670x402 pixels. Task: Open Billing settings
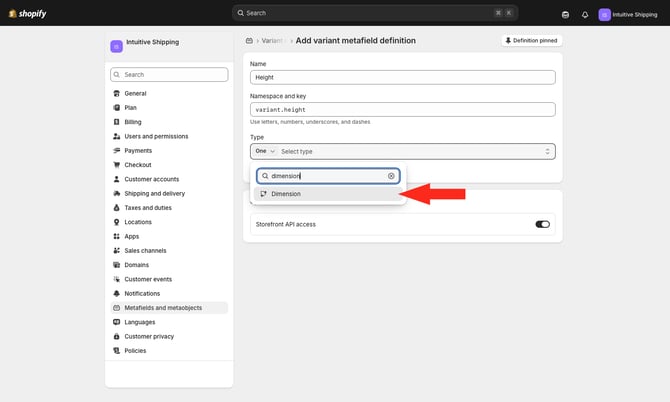point(132,122)
